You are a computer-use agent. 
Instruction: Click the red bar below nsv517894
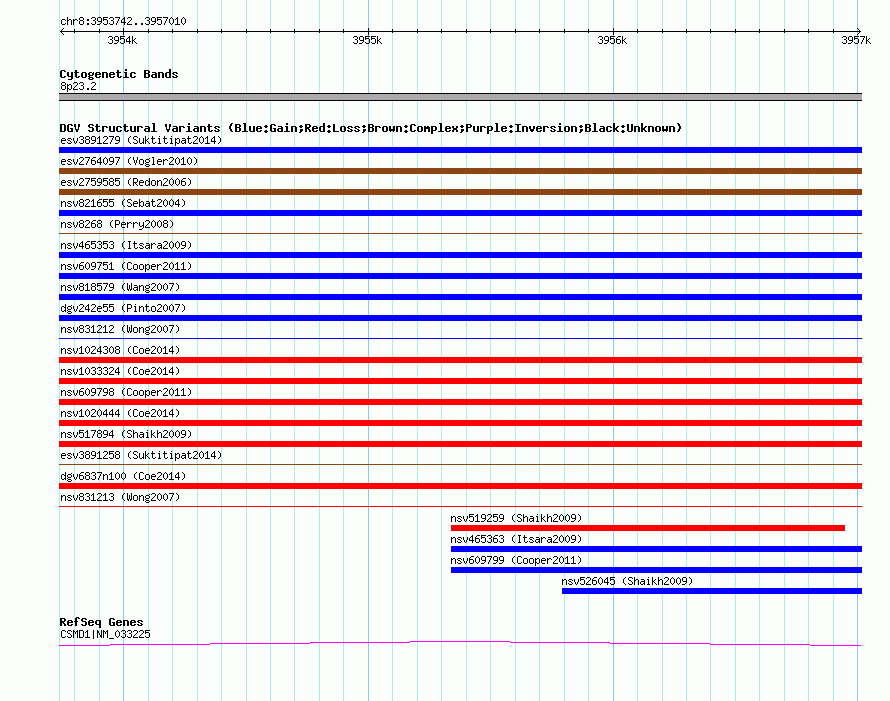[460, 444]
